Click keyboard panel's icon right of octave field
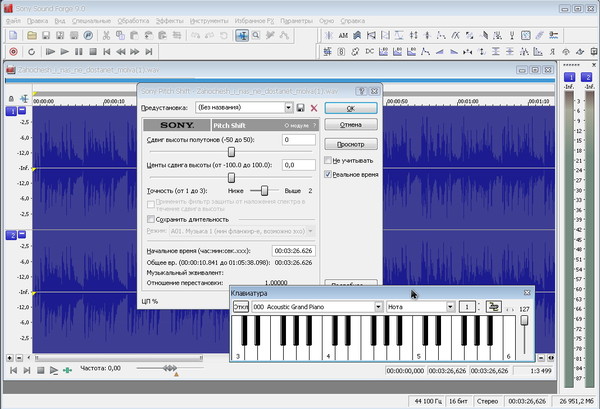Screen dimensions: 600x409 point(493,306)
